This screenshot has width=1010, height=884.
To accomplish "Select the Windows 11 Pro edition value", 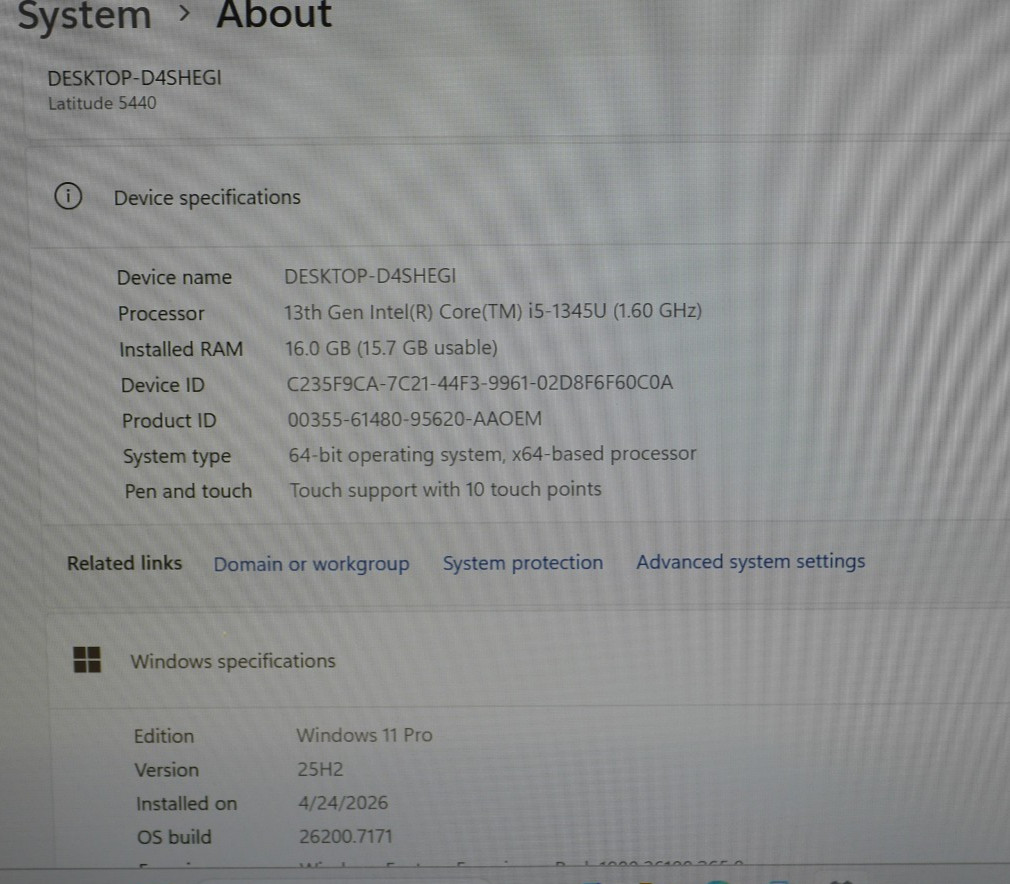I will tap(365, 735).
